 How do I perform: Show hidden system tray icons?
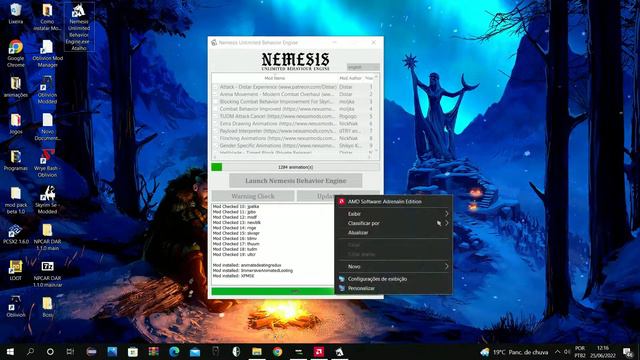click(x=558, y=351)
